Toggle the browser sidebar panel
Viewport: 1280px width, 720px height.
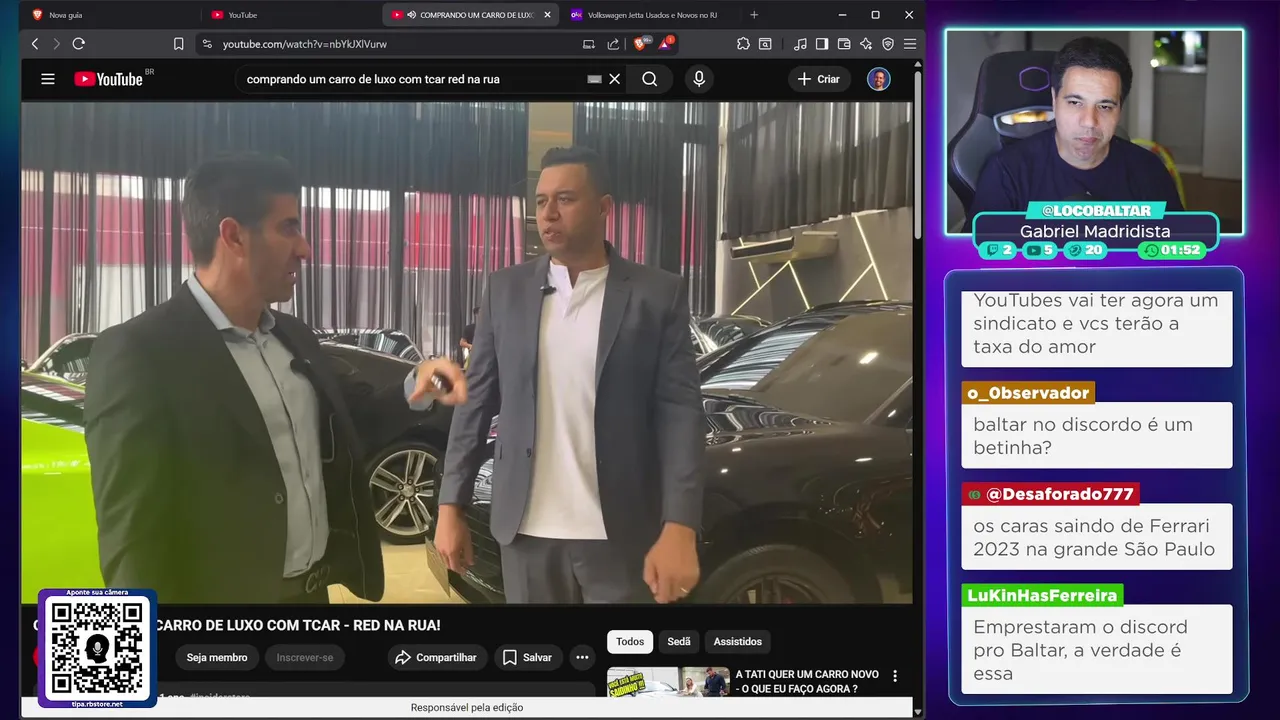[x=822, y=44]
